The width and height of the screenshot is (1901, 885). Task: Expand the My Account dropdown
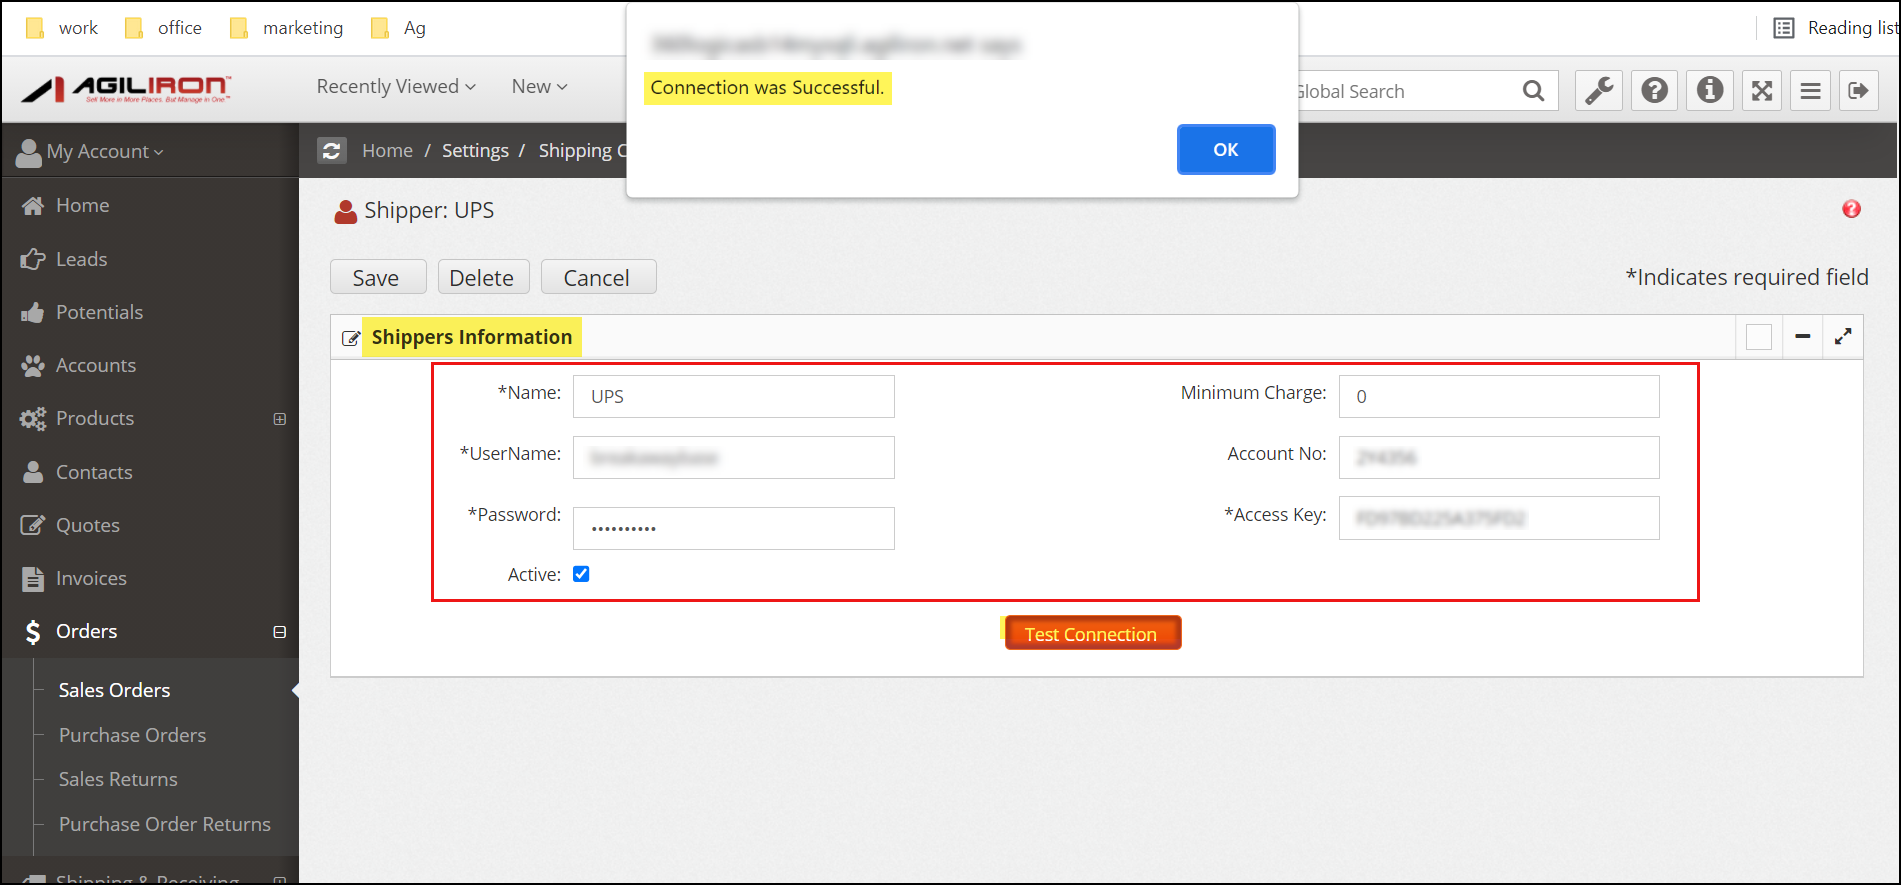click(x=92, y=151)
